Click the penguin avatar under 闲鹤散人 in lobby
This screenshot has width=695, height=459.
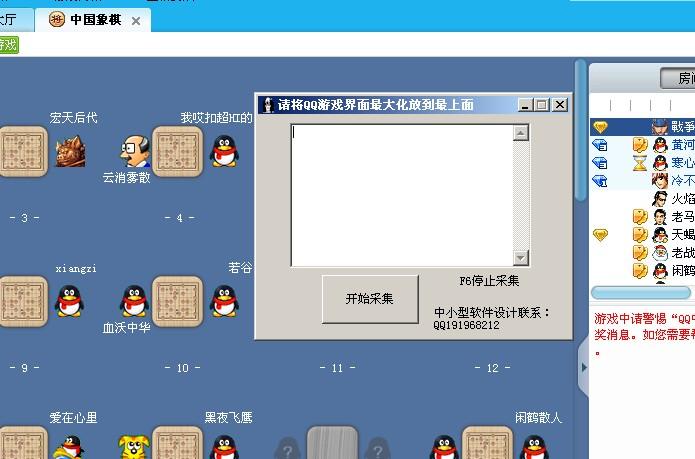tap(535, 447)
